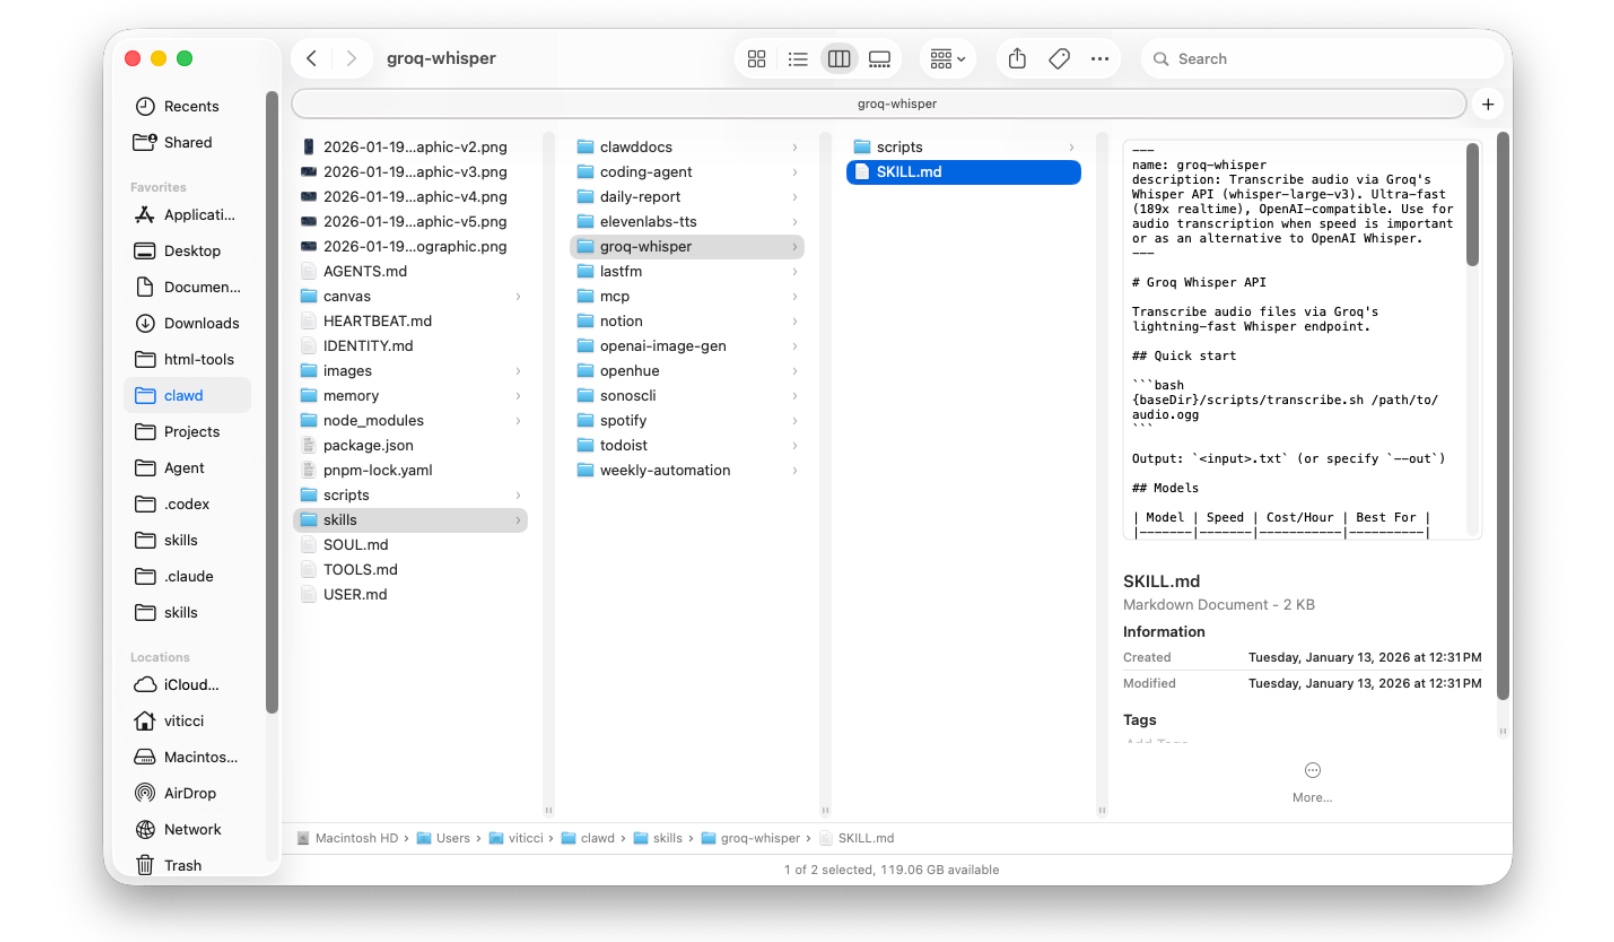
Task: Expand the clawddocs folder chevron
Action: [795, 147]
